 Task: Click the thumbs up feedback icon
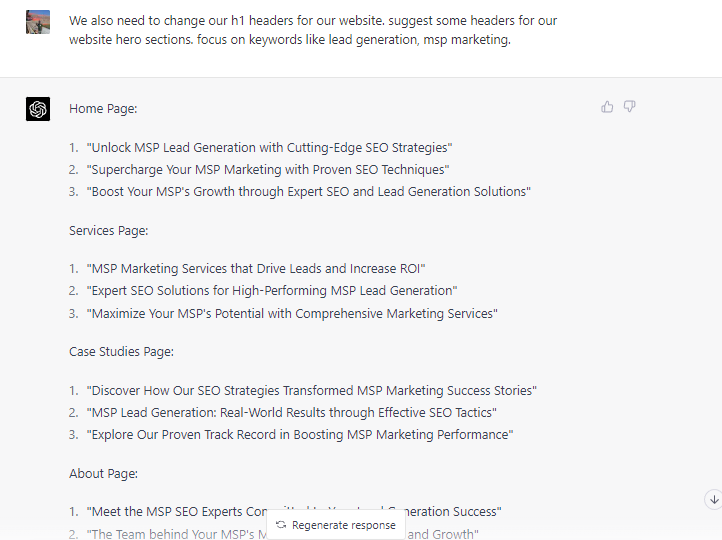pyautogui.click(x=607, y=107)
